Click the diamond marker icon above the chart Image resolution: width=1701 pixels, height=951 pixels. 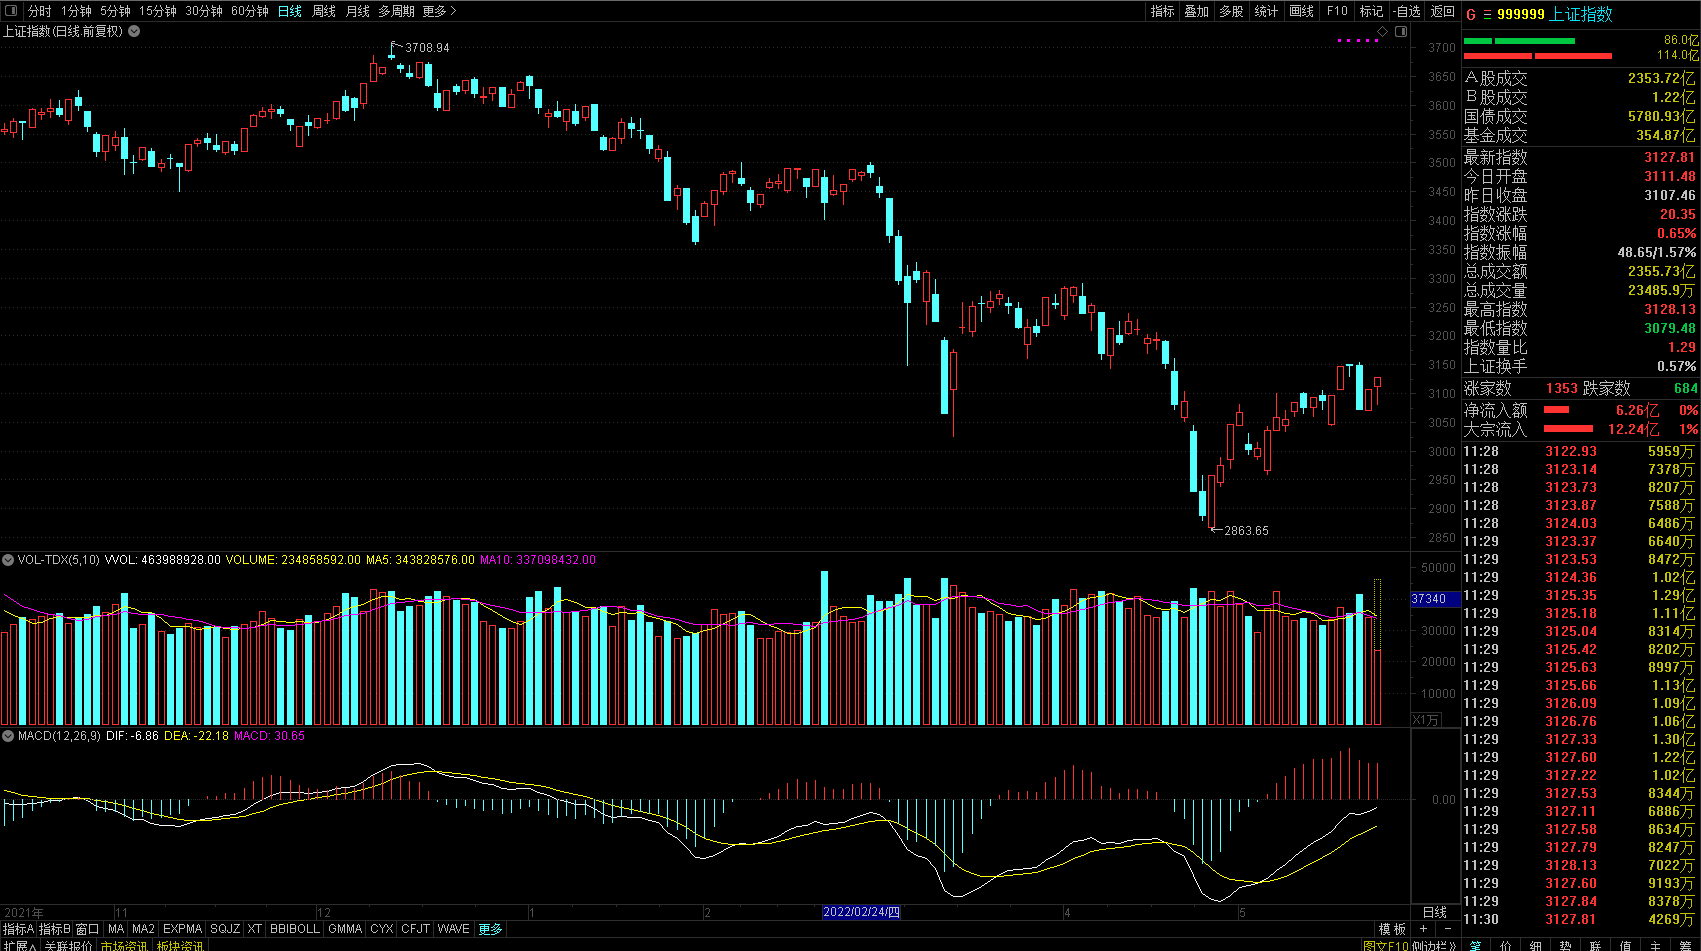1383,32
